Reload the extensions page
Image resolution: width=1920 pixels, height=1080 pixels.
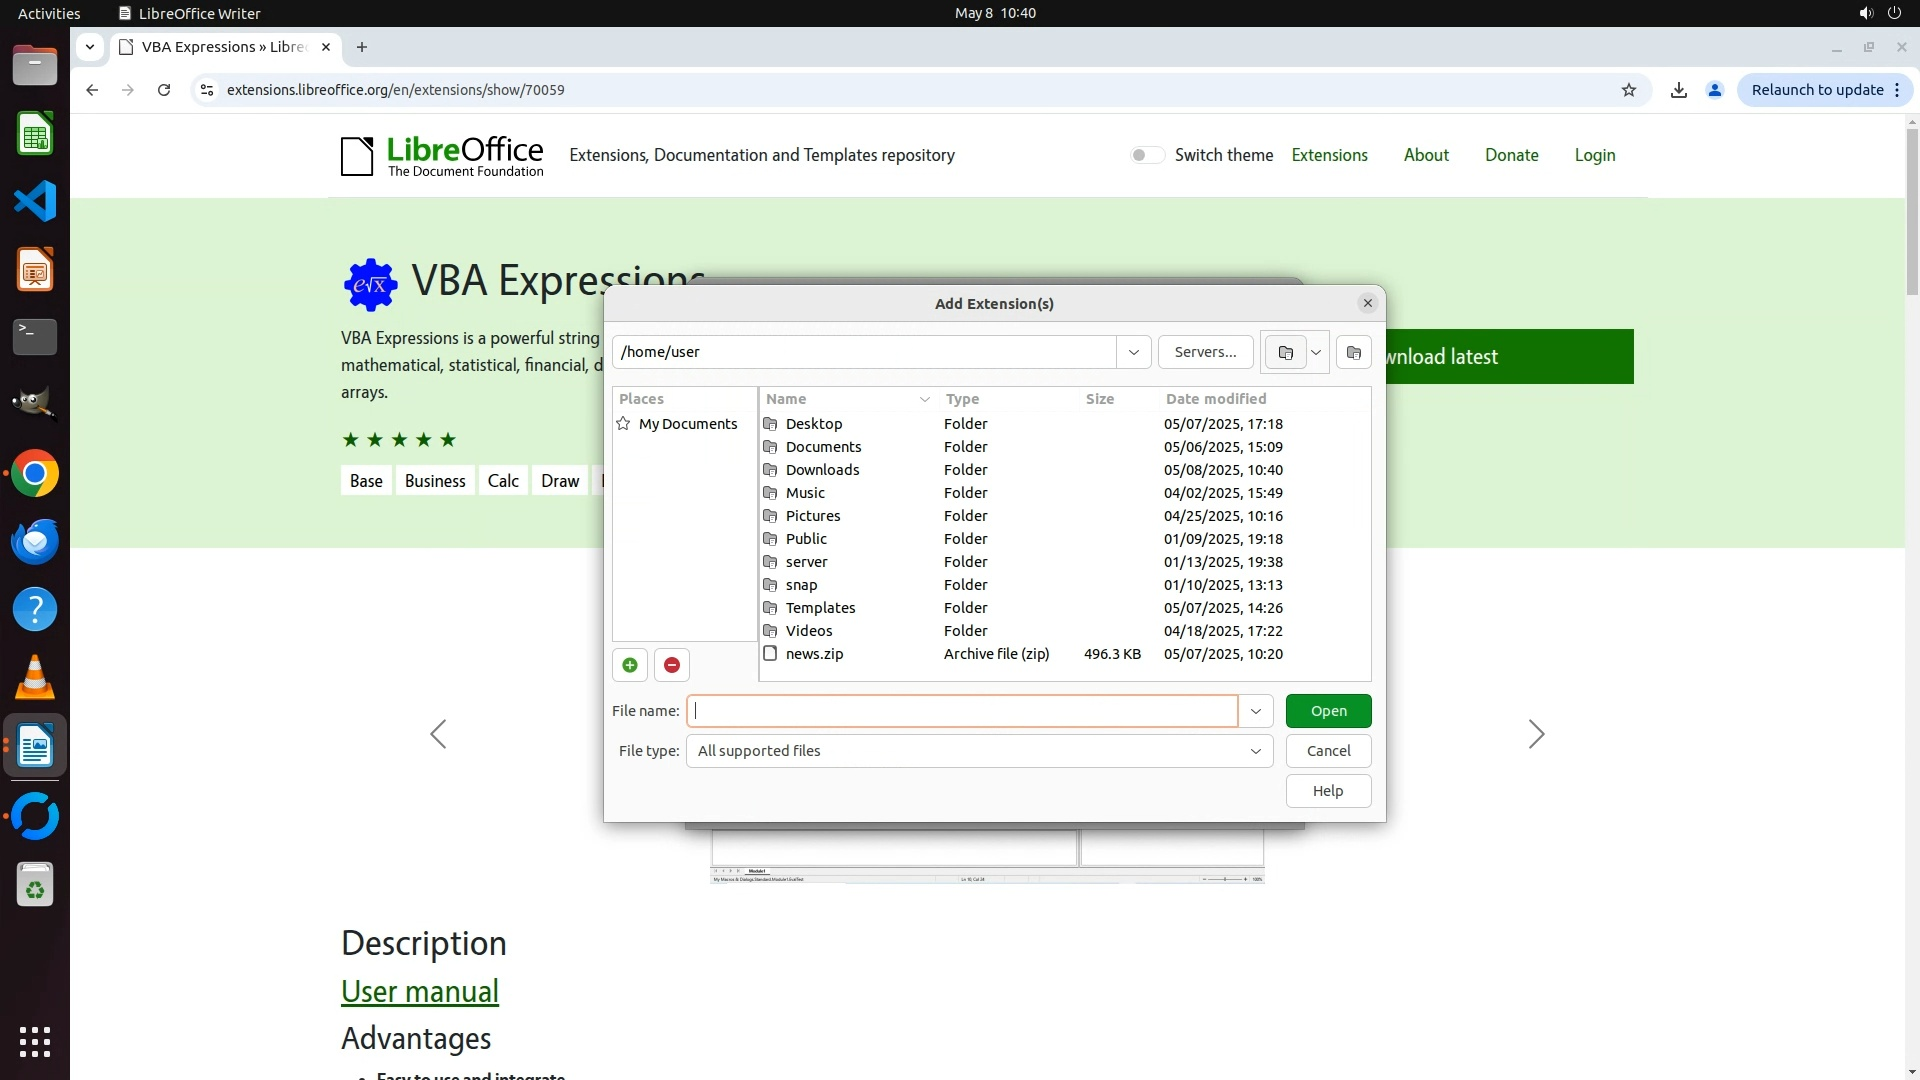(164, 90)
